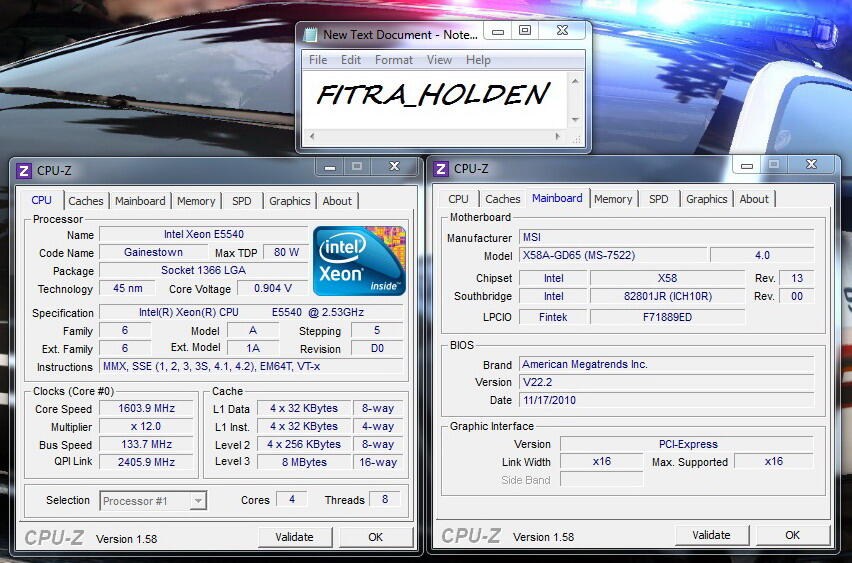Click the 2405.9 MHz QPI Link value
Image resolution: width=852 pixels, height=563 pixels.
(147, 462)
